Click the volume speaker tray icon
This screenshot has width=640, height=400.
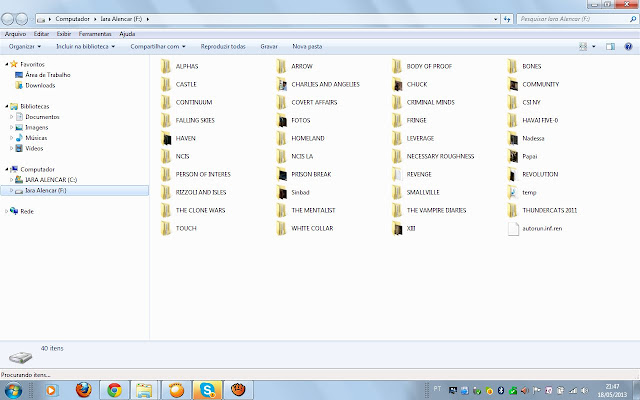coord(584,391)
